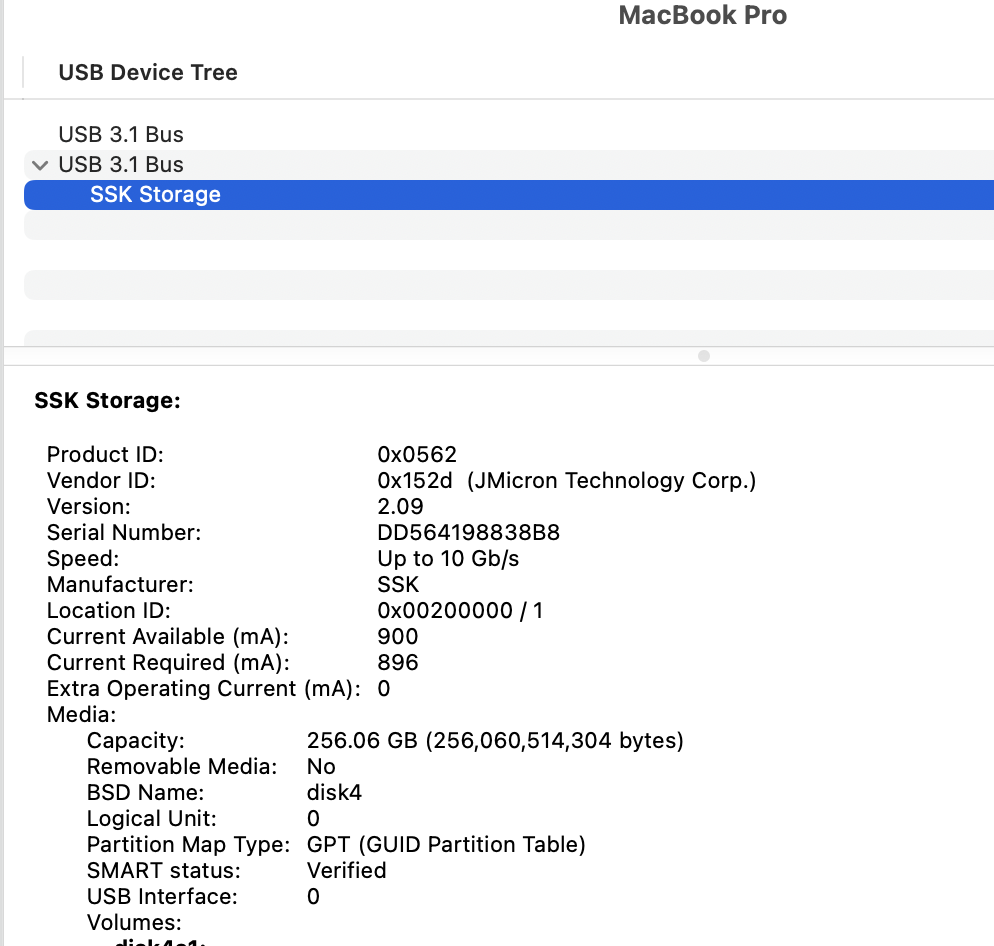
Task: Click the Location ID value 0x00200000 / 1
Action: [460, 611]
